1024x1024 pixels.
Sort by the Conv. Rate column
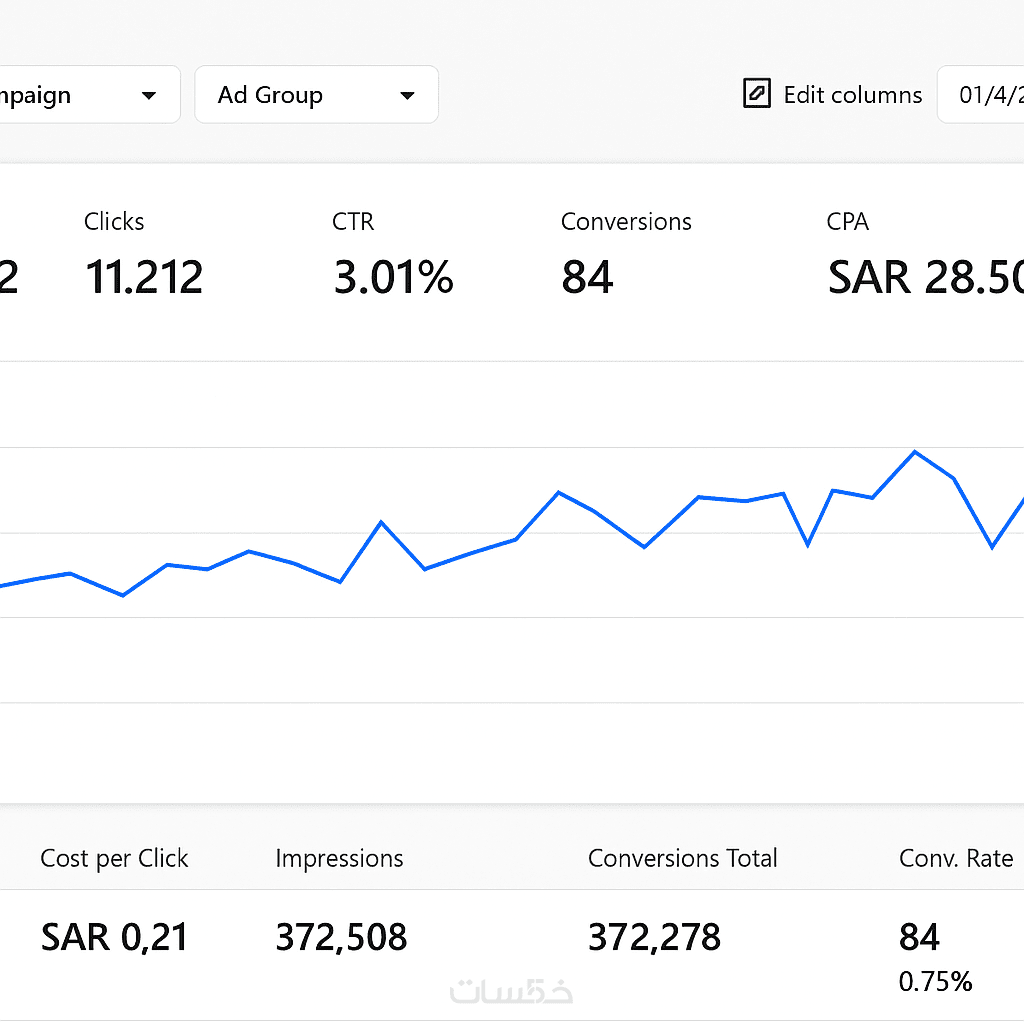click(955, 858)
